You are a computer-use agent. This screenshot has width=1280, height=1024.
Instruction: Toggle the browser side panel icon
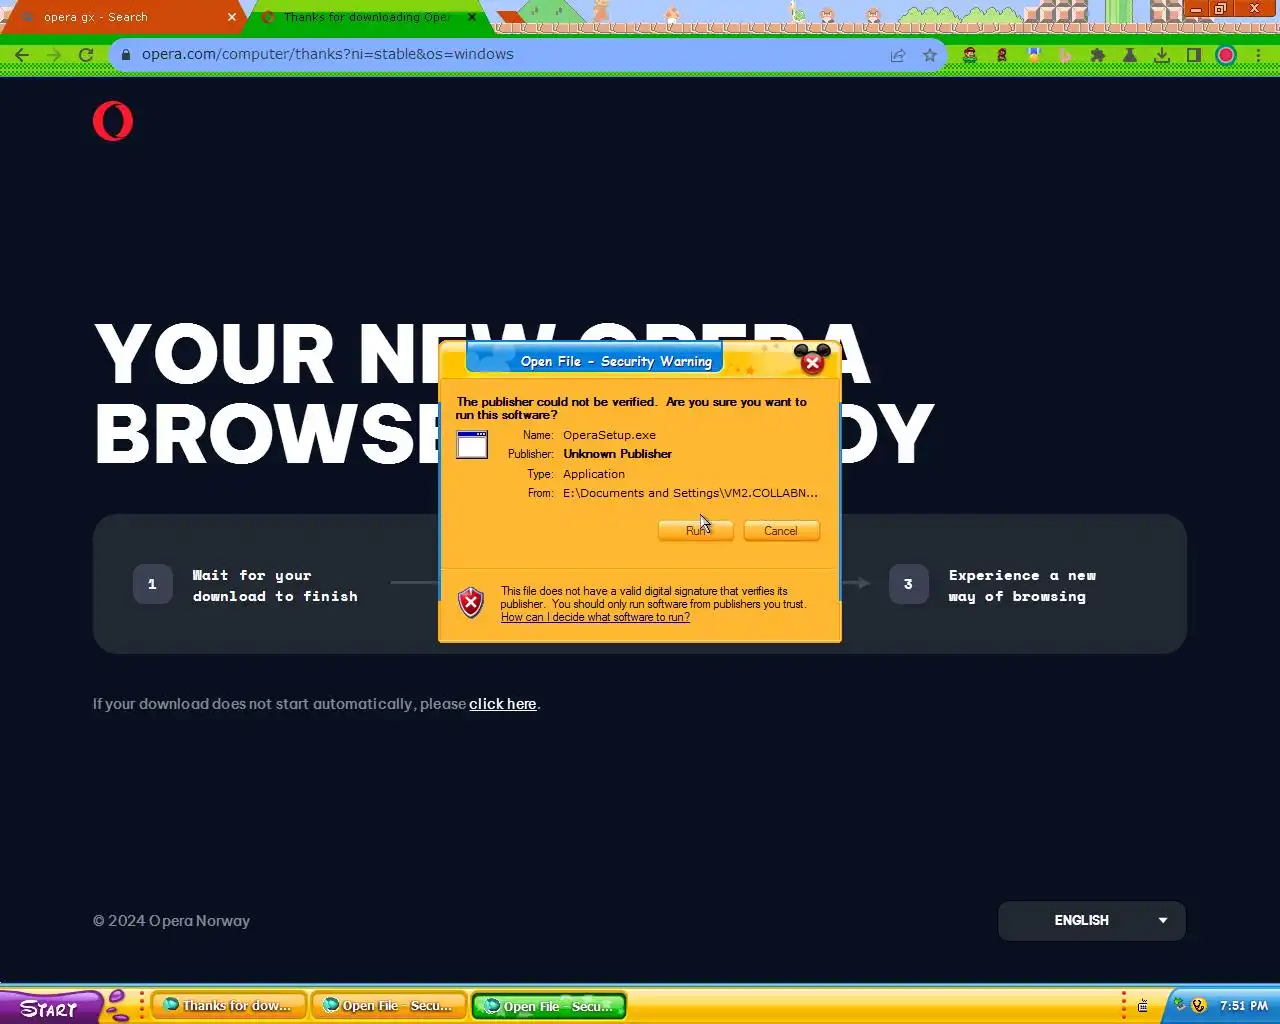[x=1194, y=55]
